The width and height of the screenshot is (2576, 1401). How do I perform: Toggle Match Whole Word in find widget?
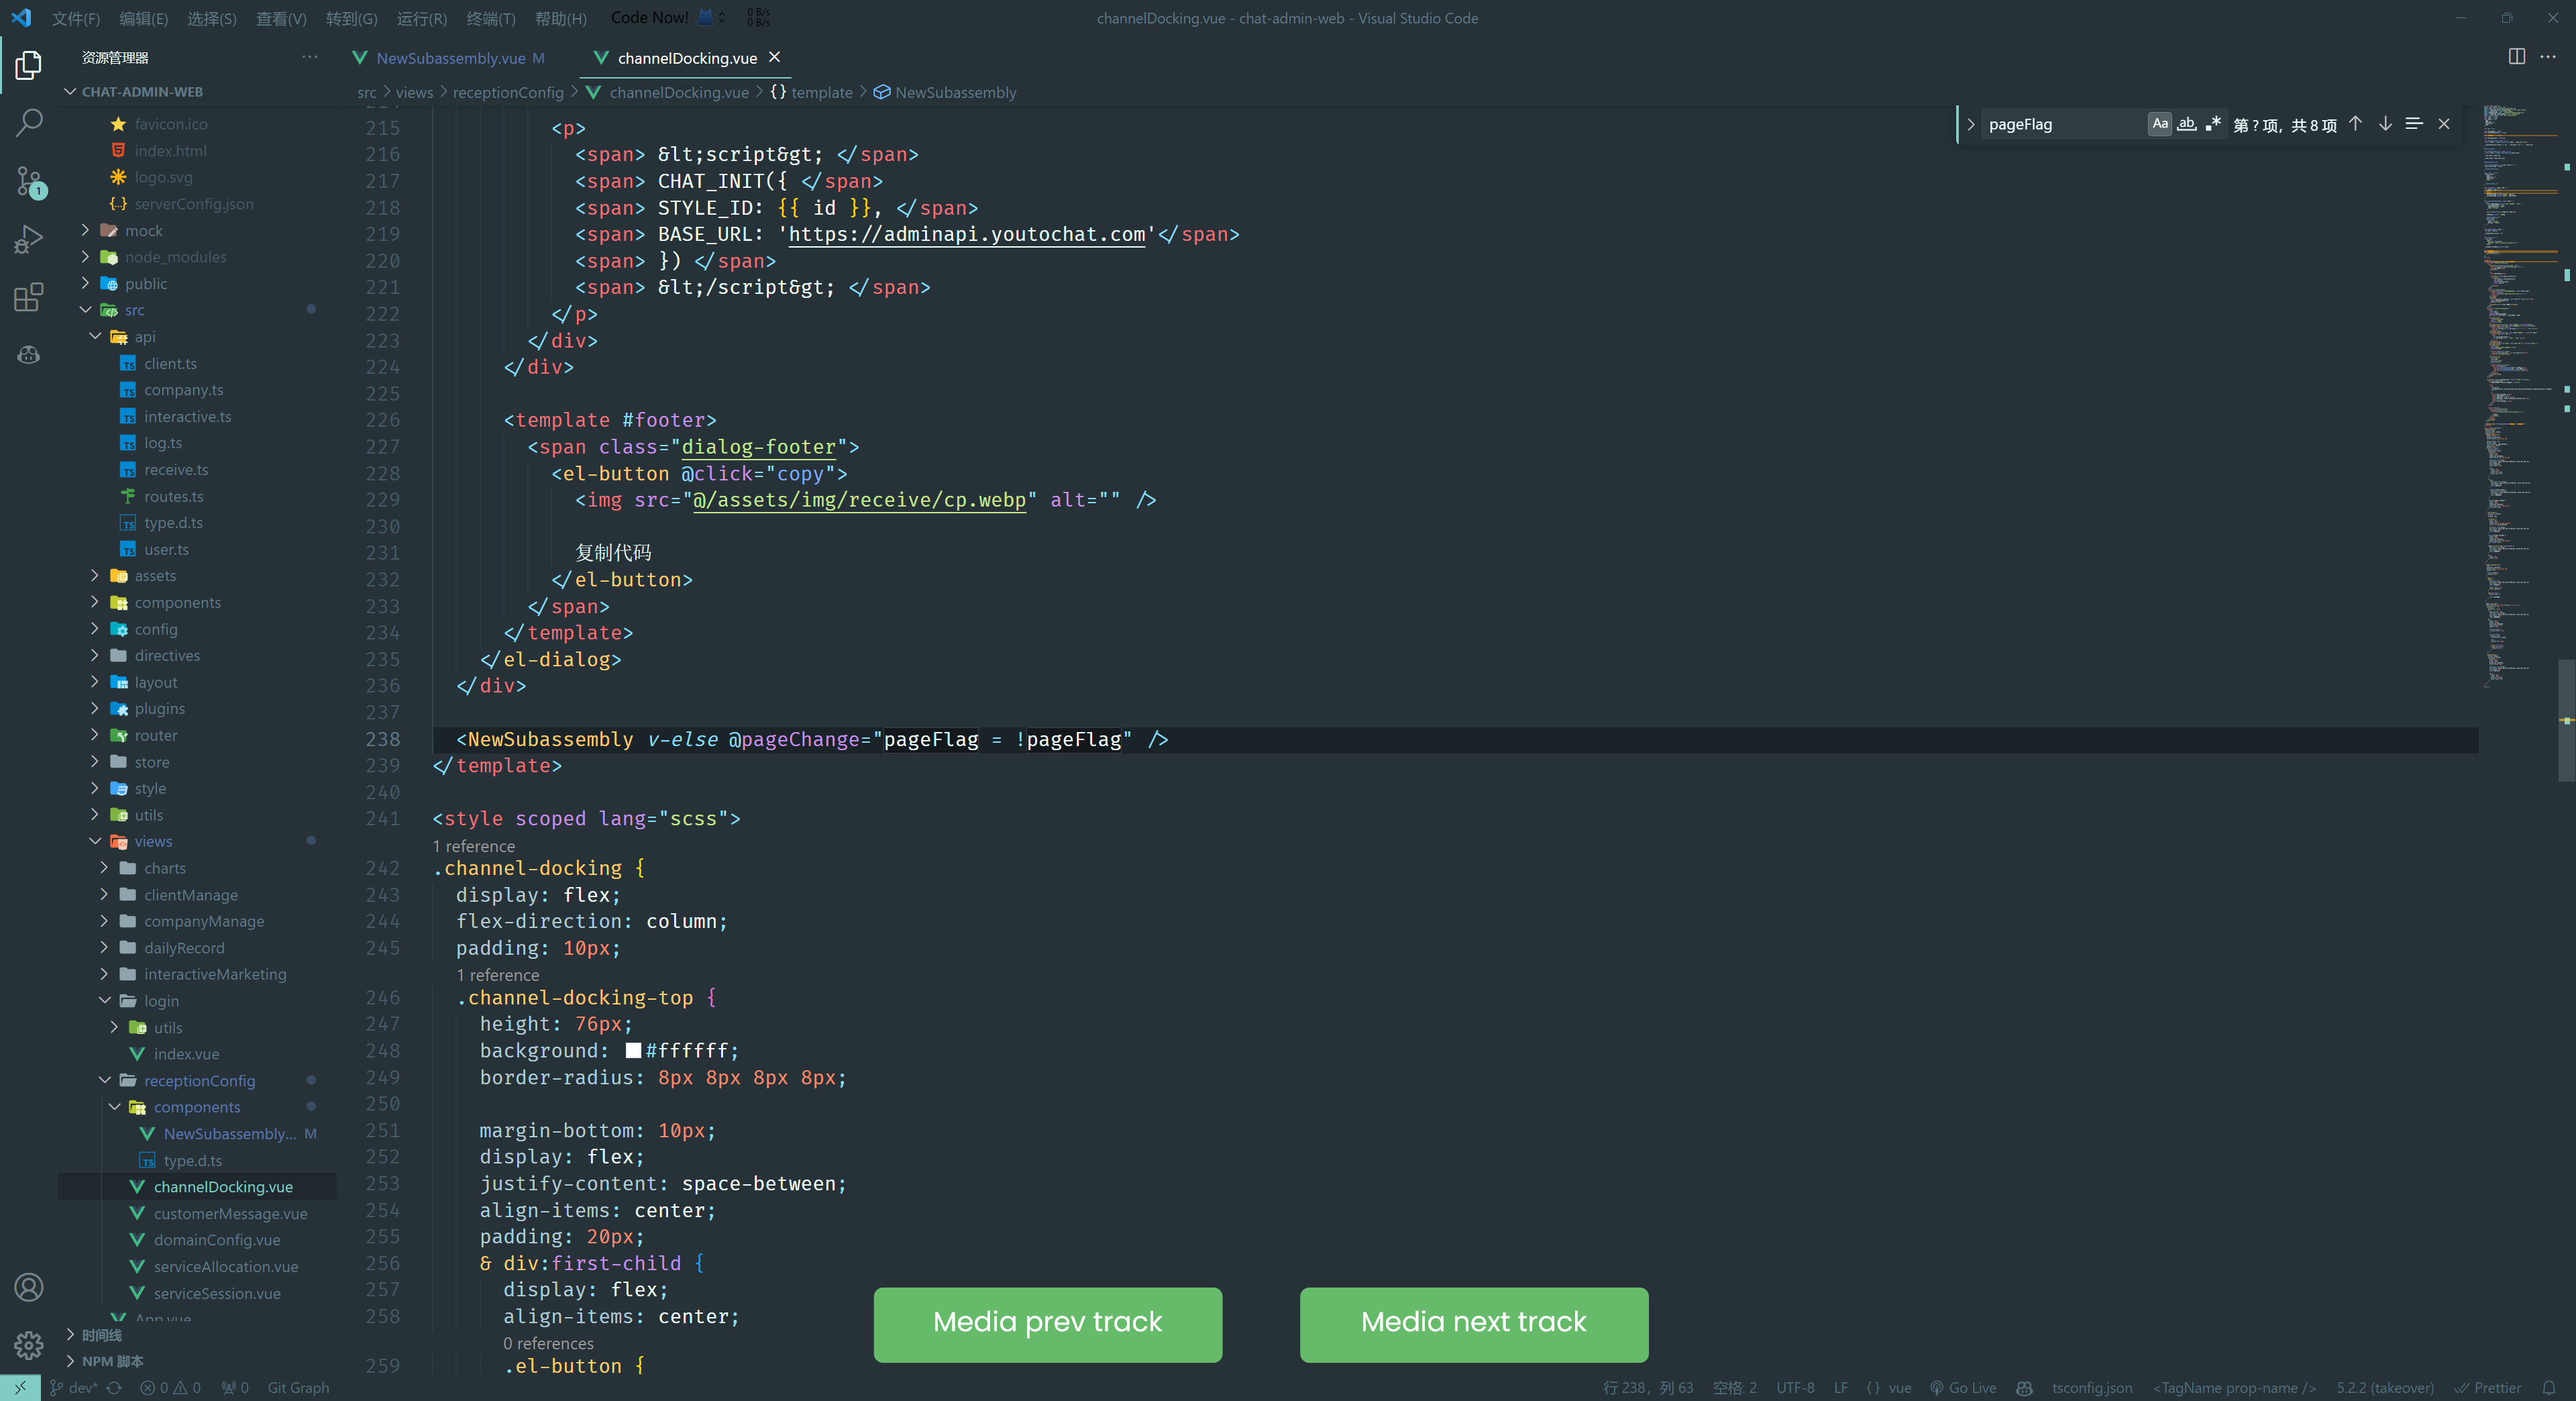[x=2187, y=124]
